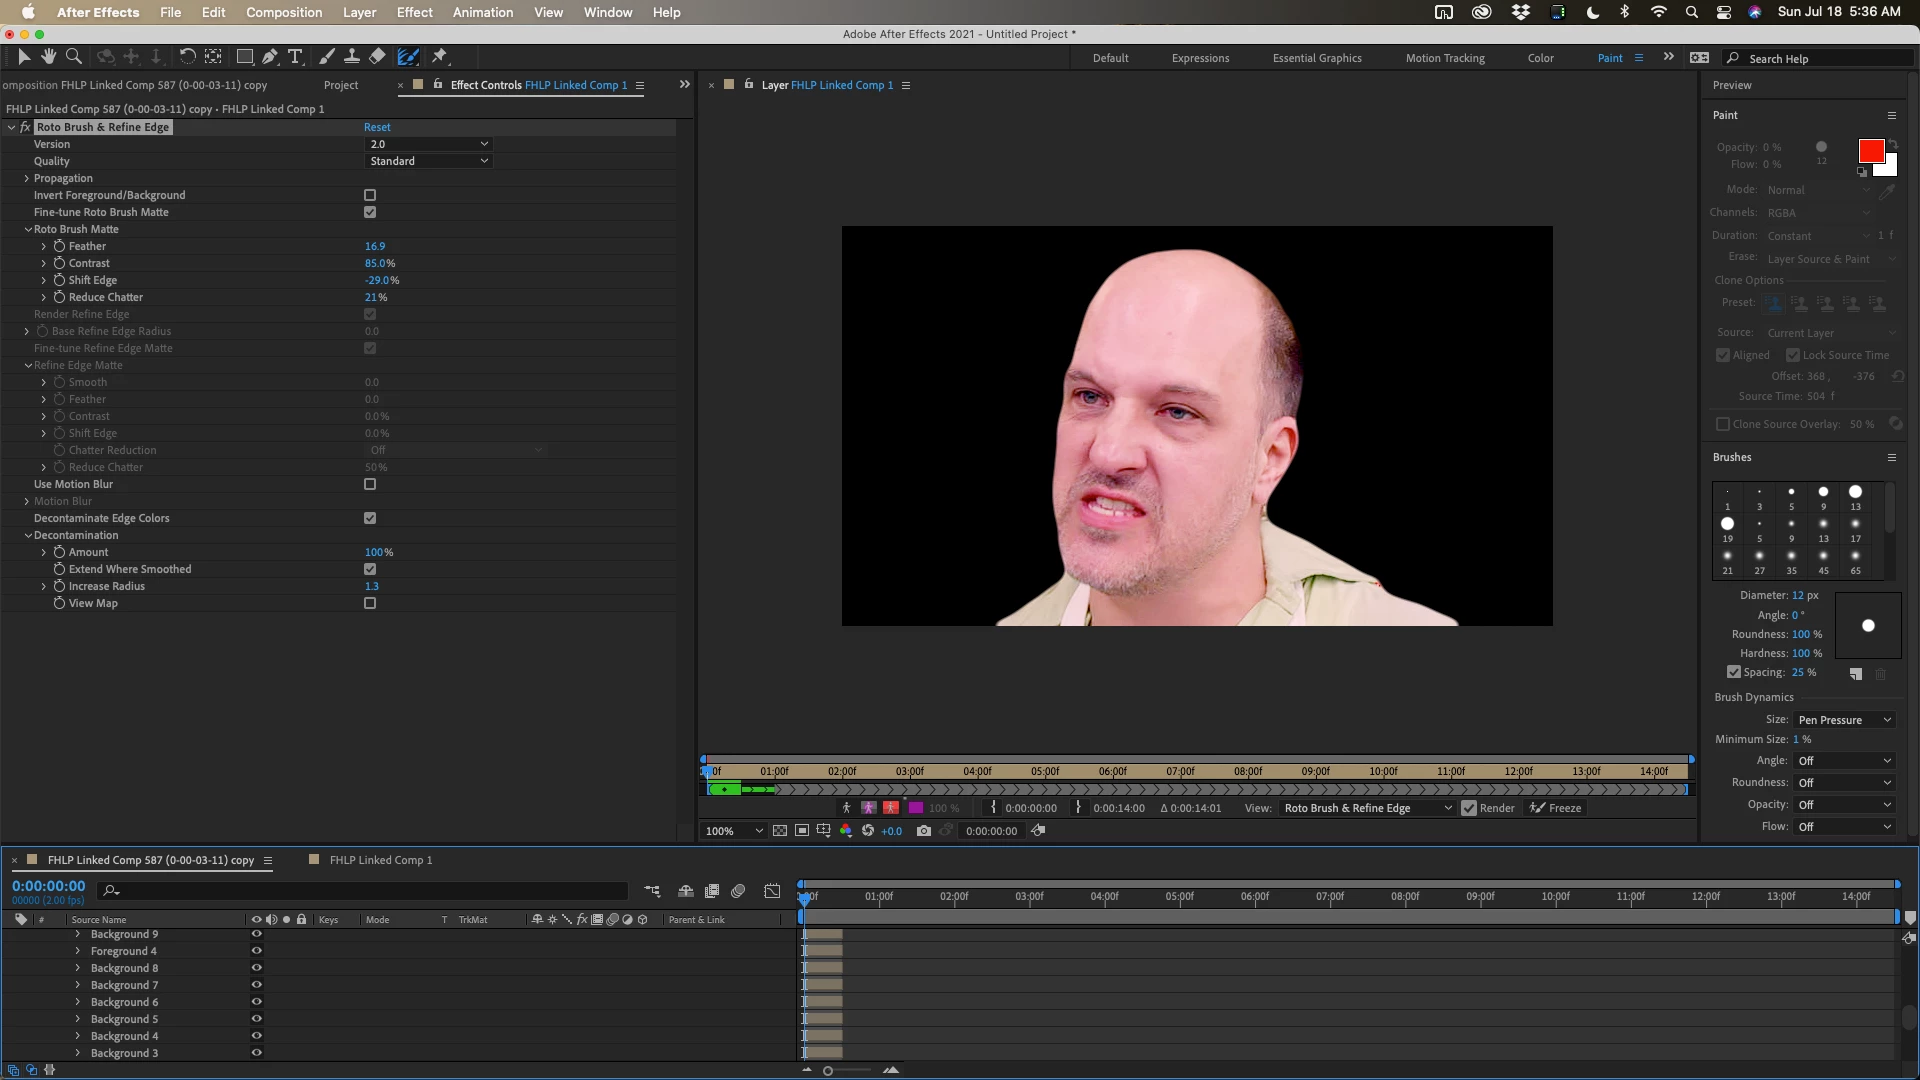Open the FHLP Linked Comp 1 timeline tab
Image resolution: width=1920 pixels, height=1080 pixels.
tap(380, 860)
